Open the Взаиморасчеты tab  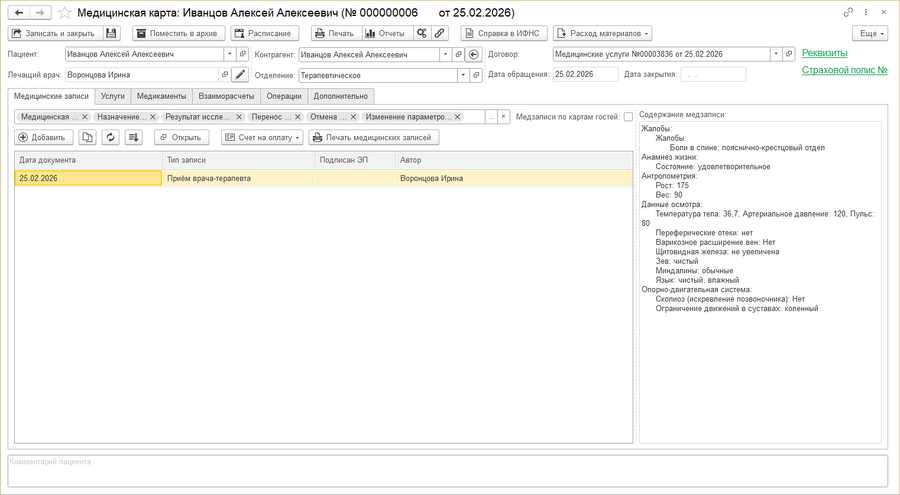tap(226, 96)
